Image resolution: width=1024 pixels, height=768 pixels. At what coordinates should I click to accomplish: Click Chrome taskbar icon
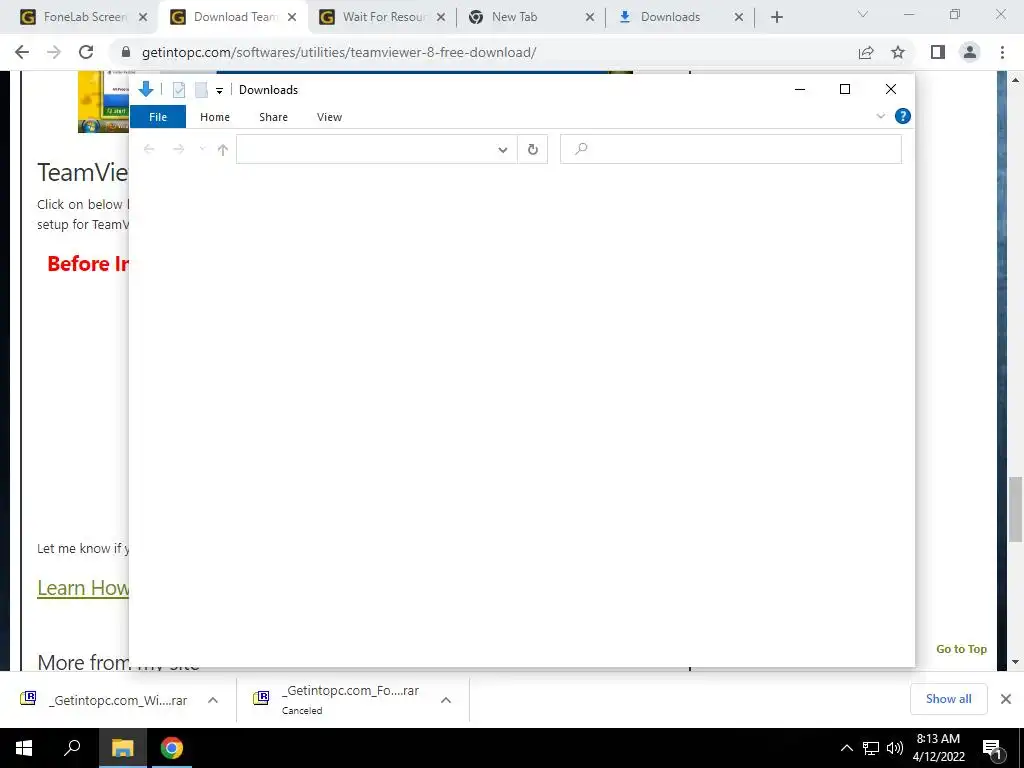(x=172, y=748)
